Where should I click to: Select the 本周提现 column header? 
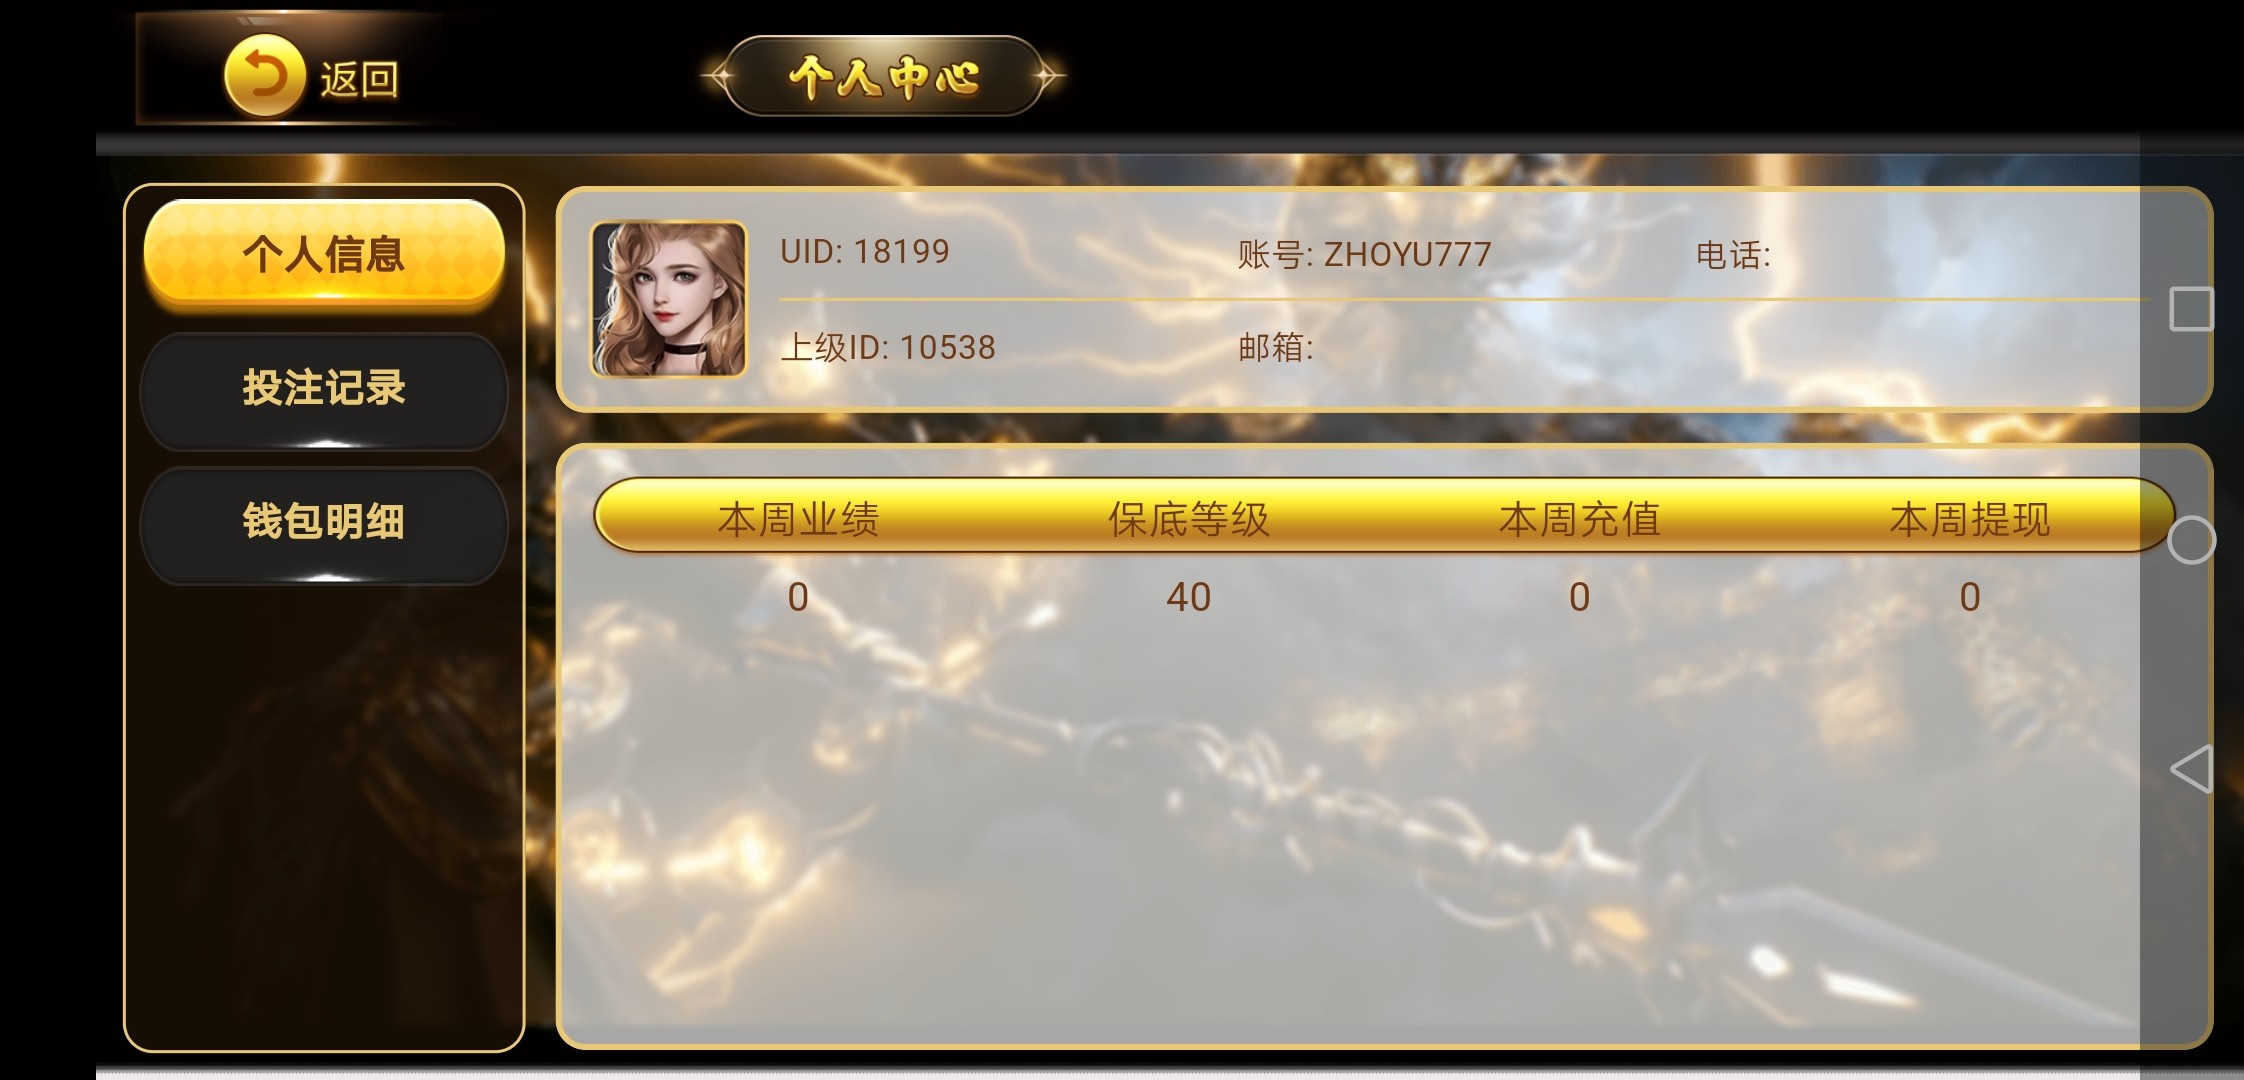[x=1970, y=520]
